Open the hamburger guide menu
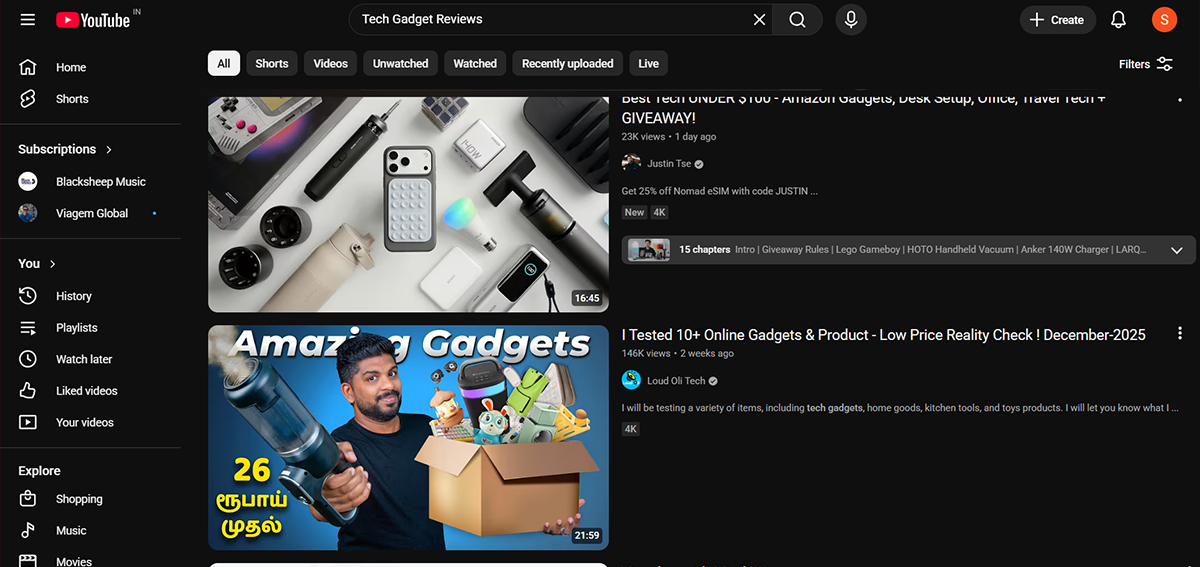The image size is (1200, 567). point(27,20)
